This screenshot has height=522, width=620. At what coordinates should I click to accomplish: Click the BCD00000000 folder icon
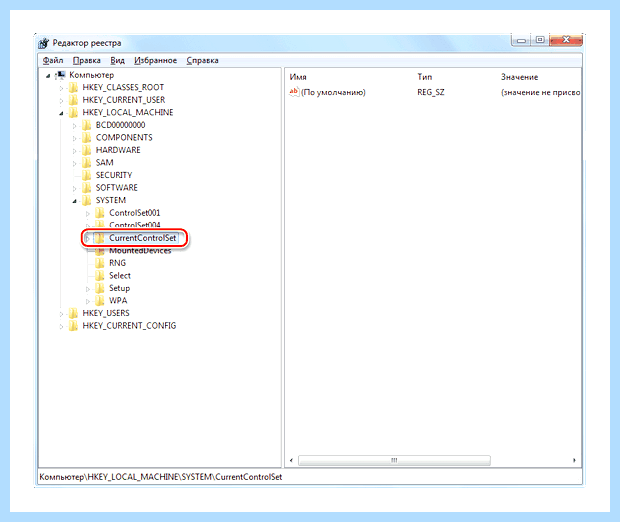pyautogui.click(x=87, y=125)
